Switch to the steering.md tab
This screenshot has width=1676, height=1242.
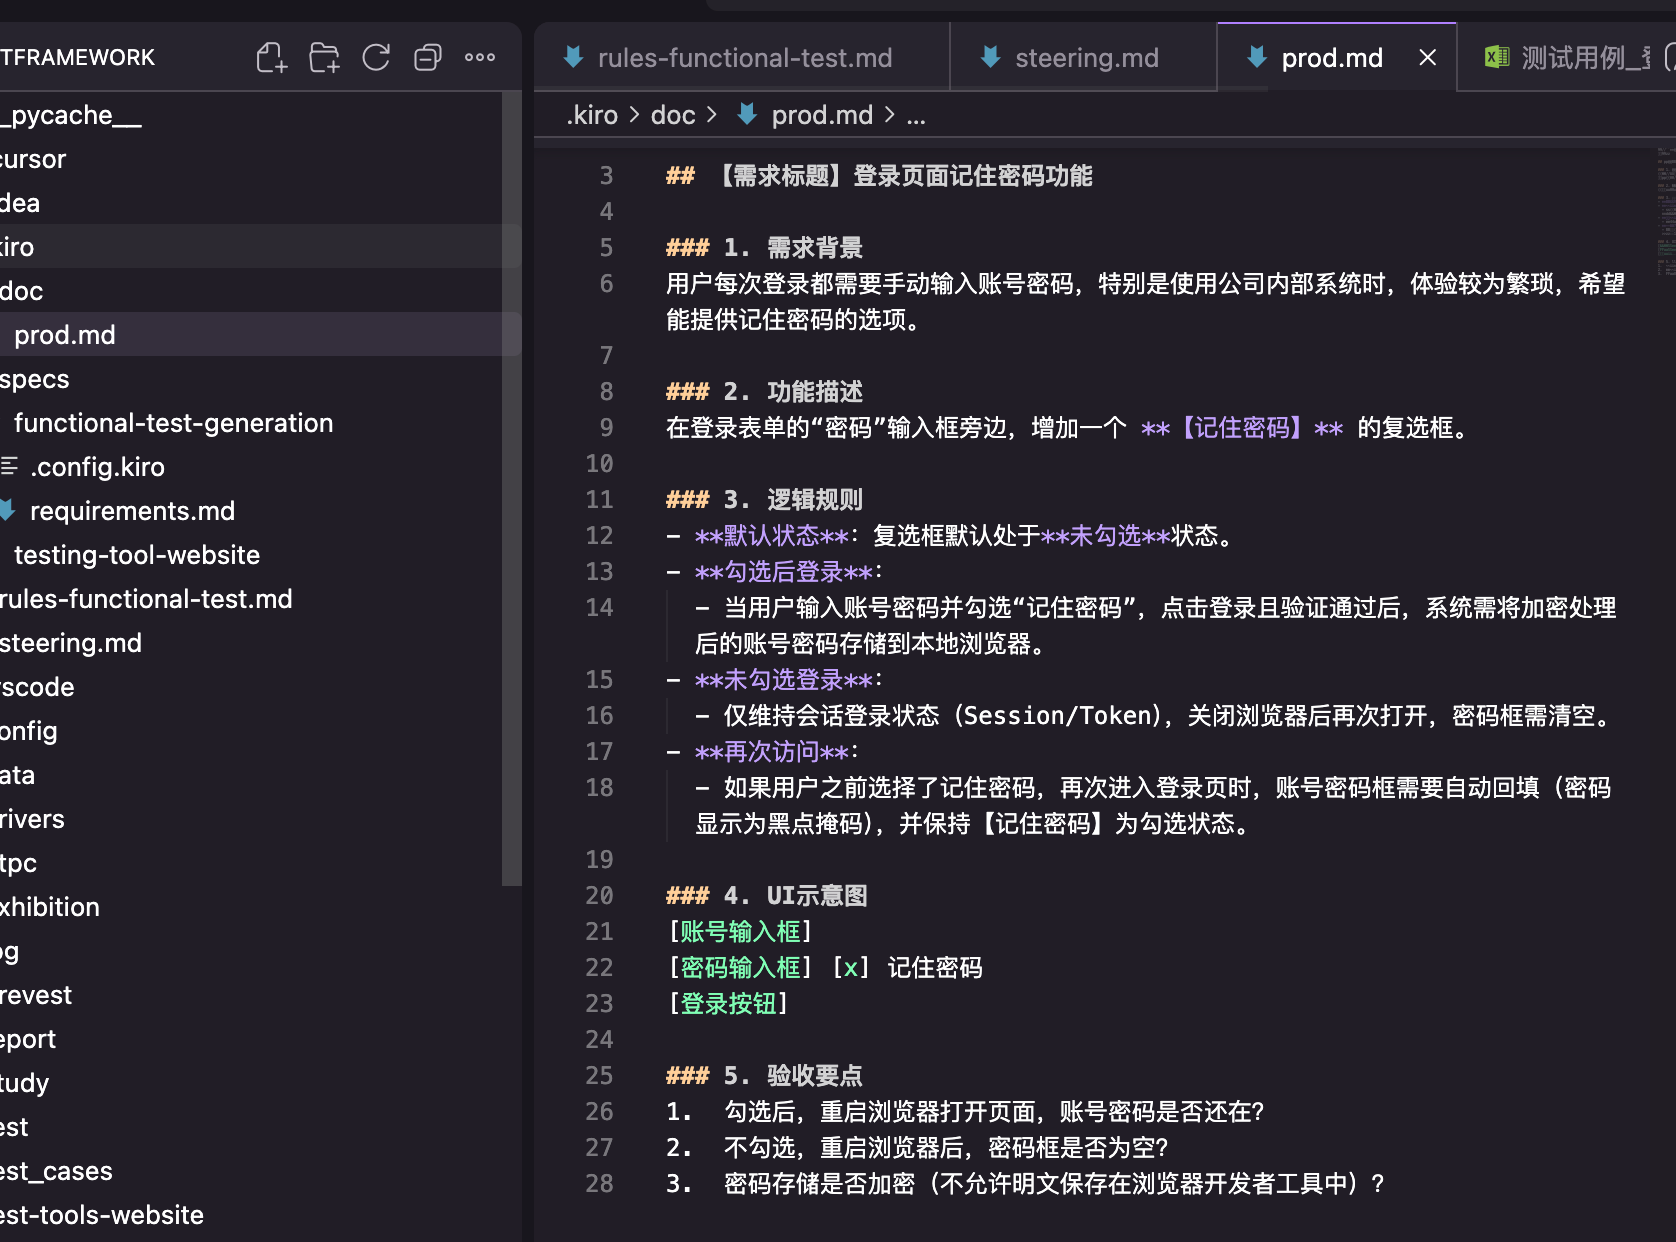coord(1085,57)
